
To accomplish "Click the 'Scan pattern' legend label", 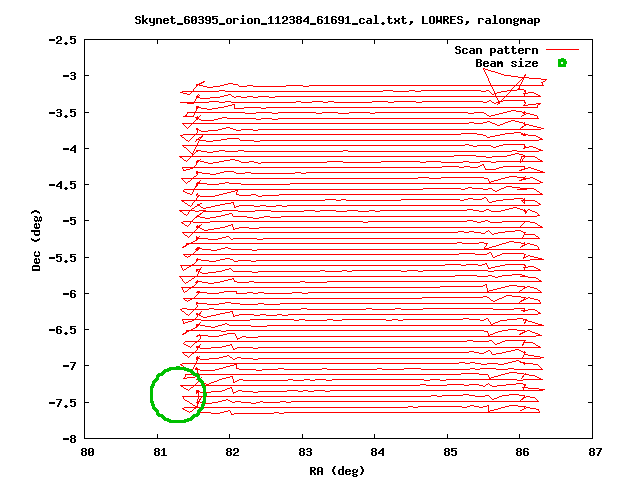I will [496, 51].
